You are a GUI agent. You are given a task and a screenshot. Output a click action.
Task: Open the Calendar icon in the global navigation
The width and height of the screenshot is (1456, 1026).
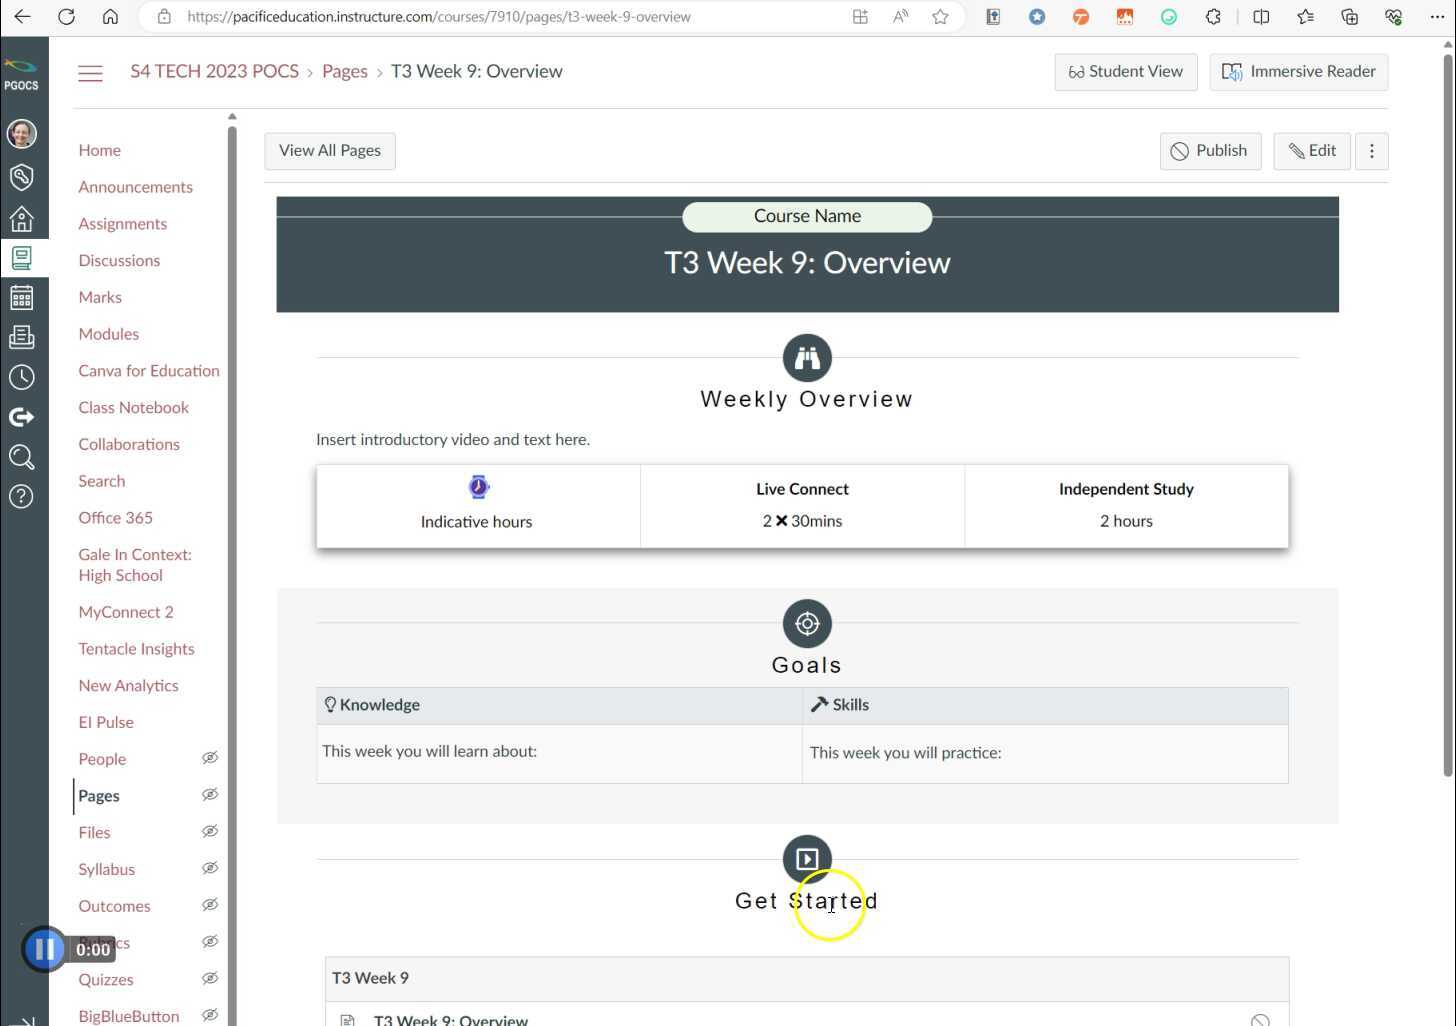[22, 297]
